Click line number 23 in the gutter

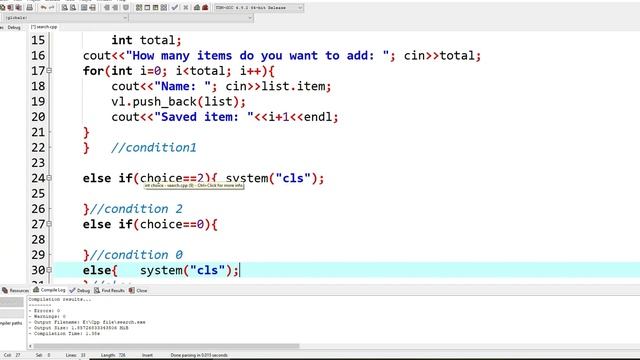[x=38, y=163]
